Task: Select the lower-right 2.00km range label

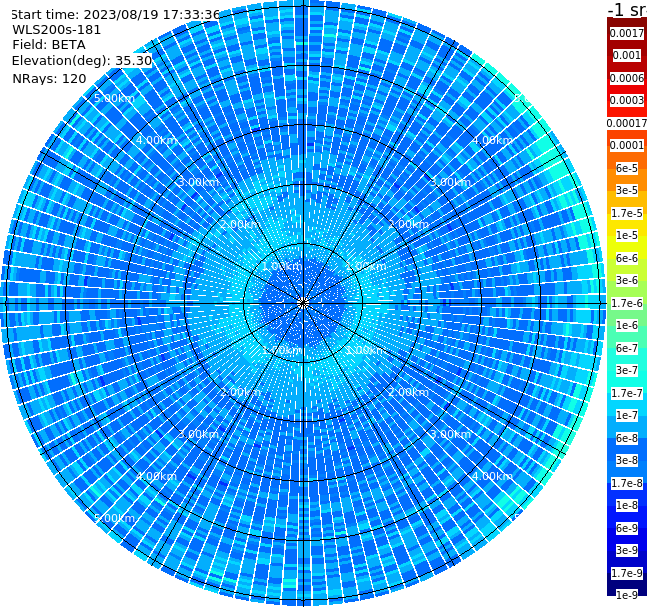Action: click(409, 392)
